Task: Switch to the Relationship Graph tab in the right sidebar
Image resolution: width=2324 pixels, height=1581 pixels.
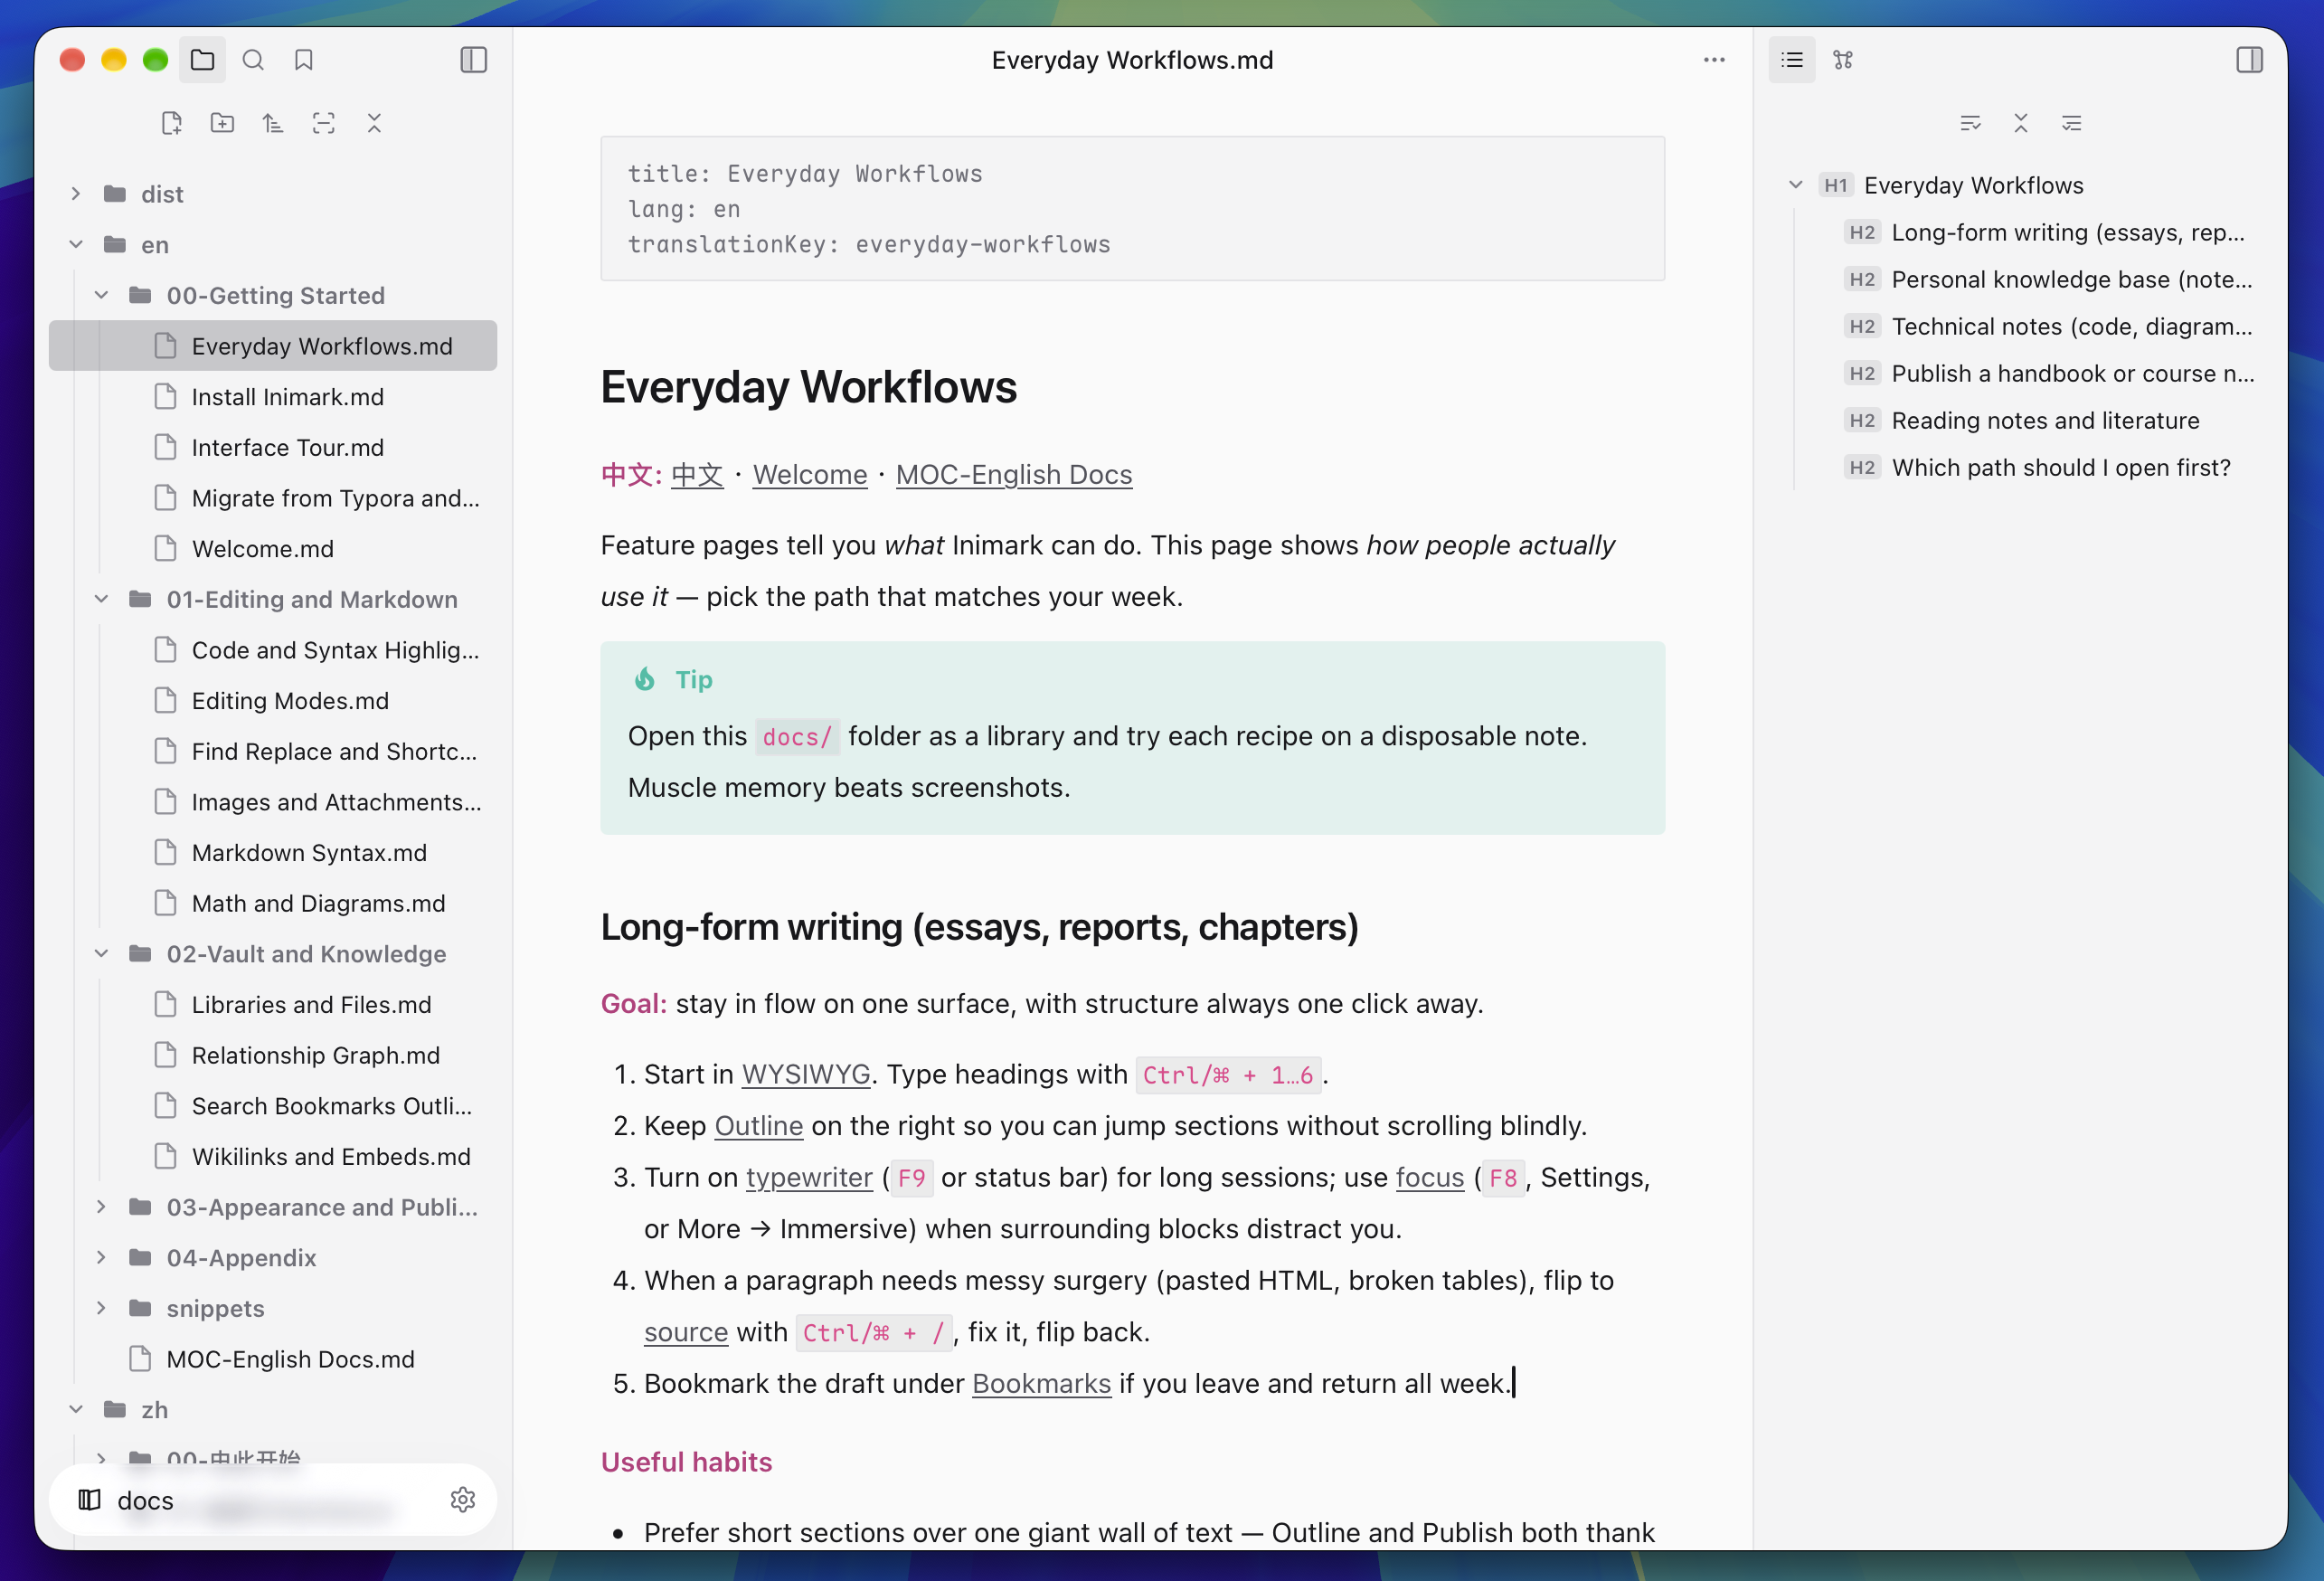Action: point(1843,60)
